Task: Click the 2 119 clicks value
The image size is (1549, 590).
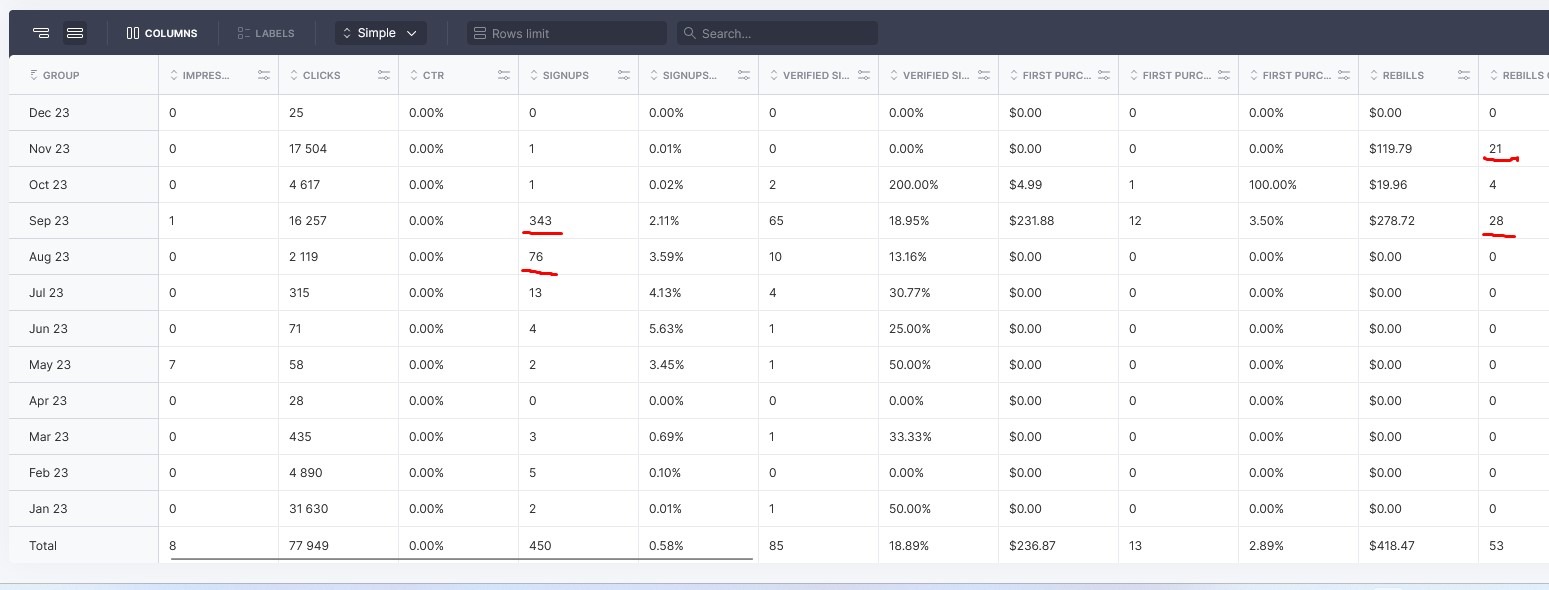Action: click(x=304, y=257)
